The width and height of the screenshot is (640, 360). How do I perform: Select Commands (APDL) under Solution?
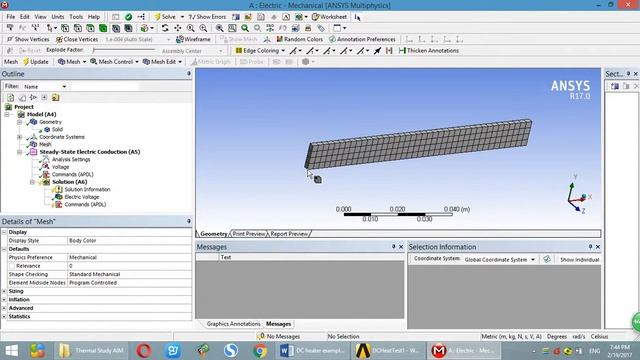coord(85,204)
